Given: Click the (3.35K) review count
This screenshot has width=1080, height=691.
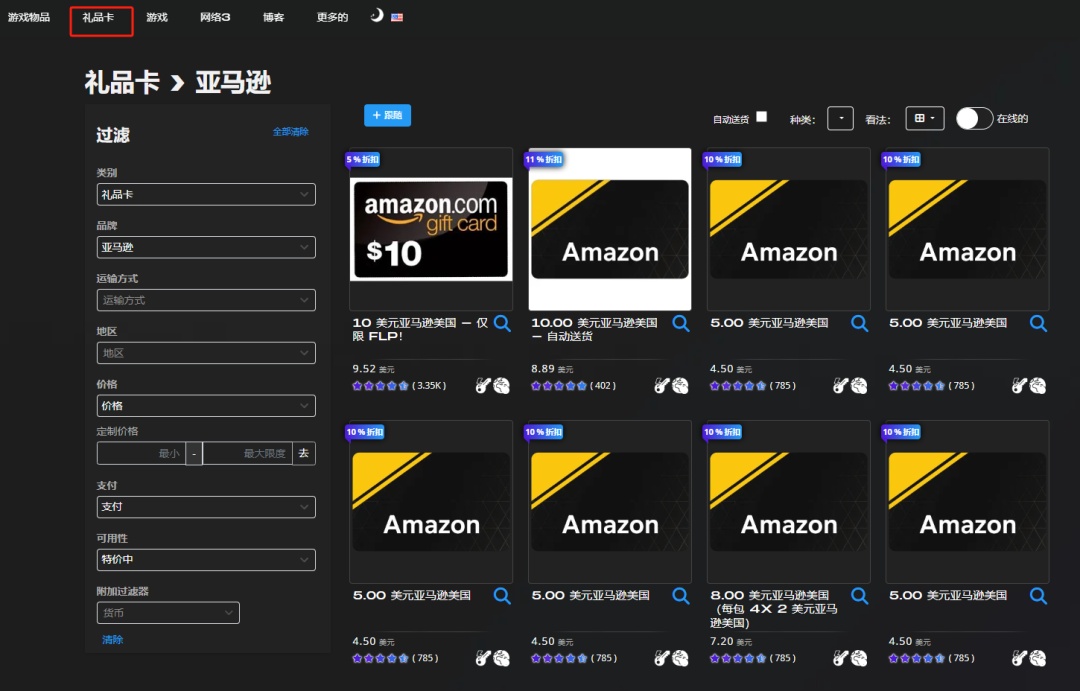Looking at the screenshot, I should point(429,386).
